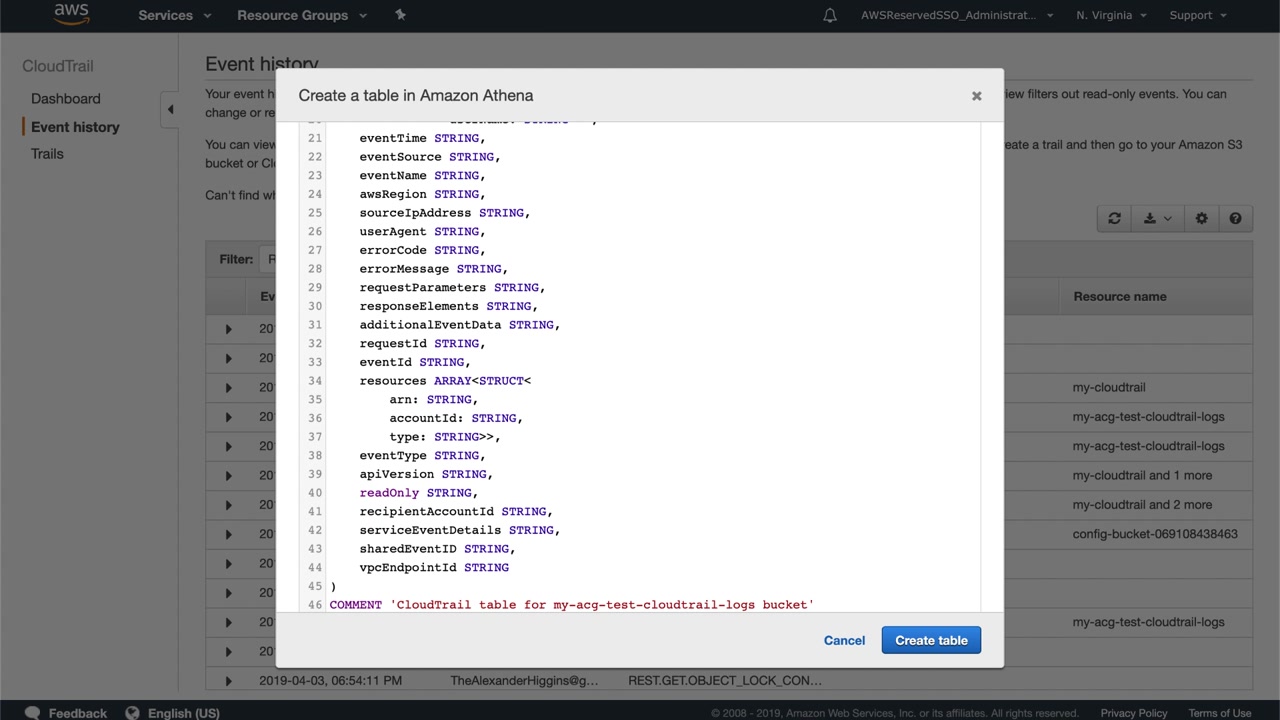Image resolution: width=1280 pixels, height=720 pixels.
Task: Collapse the CloudTrail sidebar arrow
Action: coord(170,109)
